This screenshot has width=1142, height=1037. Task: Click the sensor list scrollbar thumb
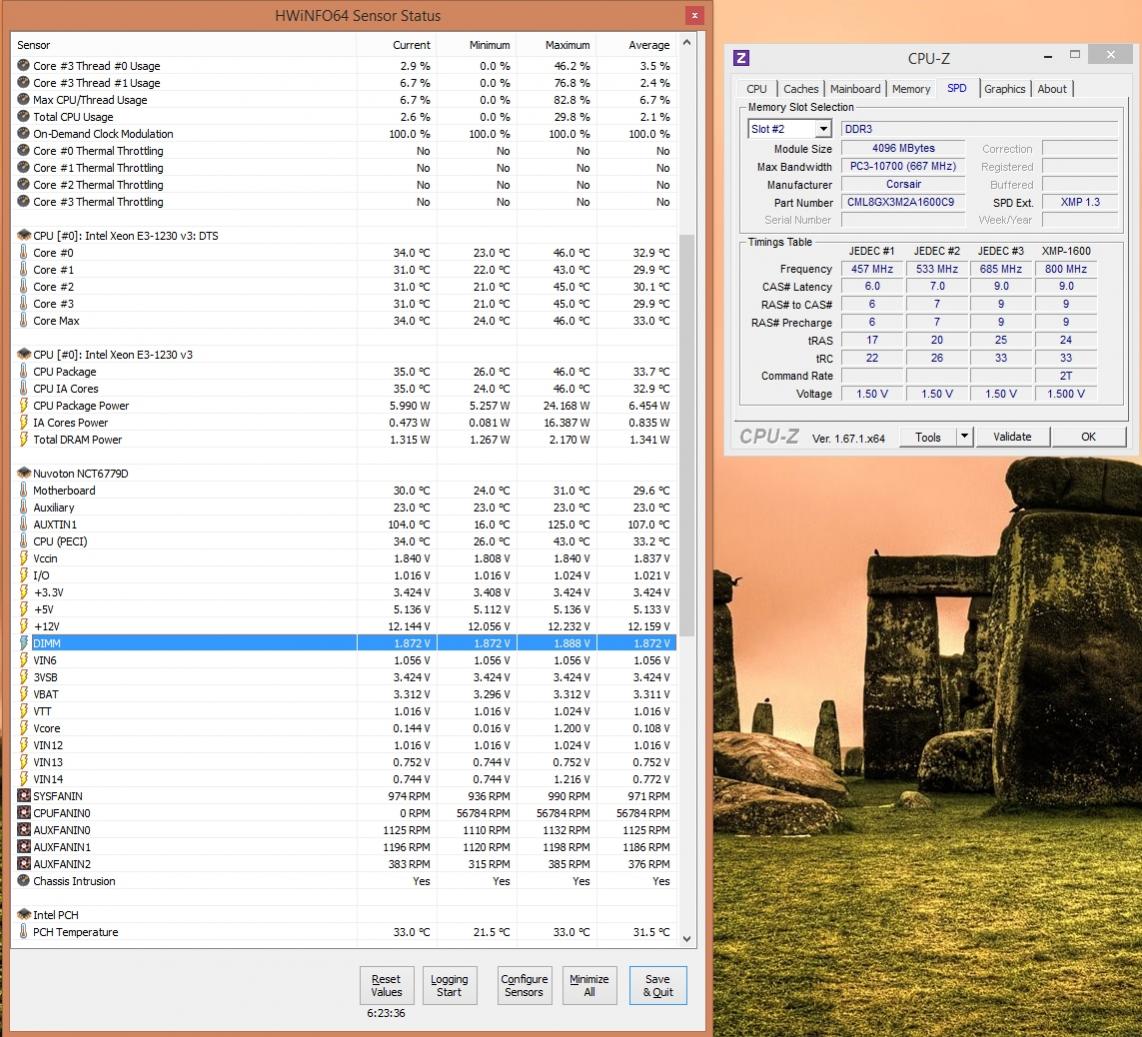pos(686,435)
